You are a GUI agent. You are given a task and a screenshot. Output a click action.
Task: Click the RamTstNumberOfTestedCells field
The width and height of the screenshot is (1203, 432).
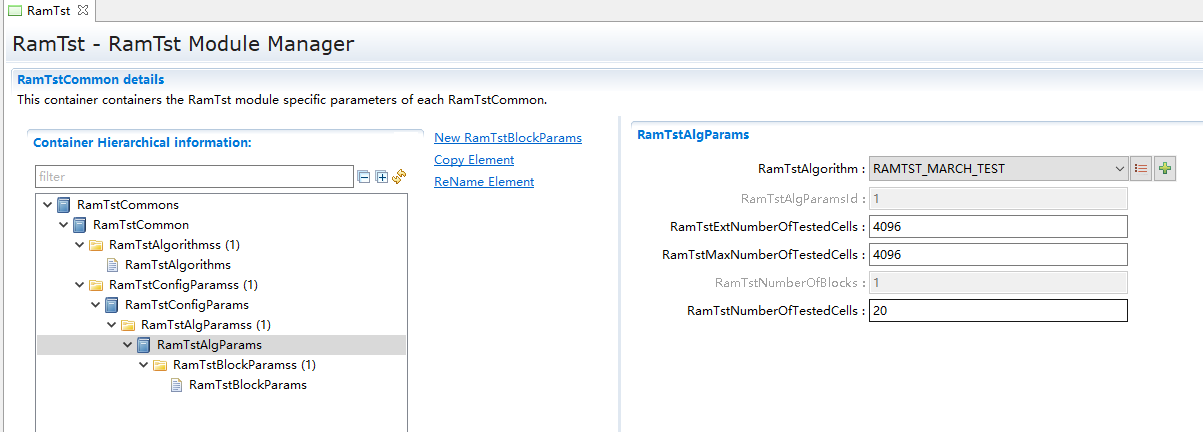pyautogui.click(x=997, y=311)
